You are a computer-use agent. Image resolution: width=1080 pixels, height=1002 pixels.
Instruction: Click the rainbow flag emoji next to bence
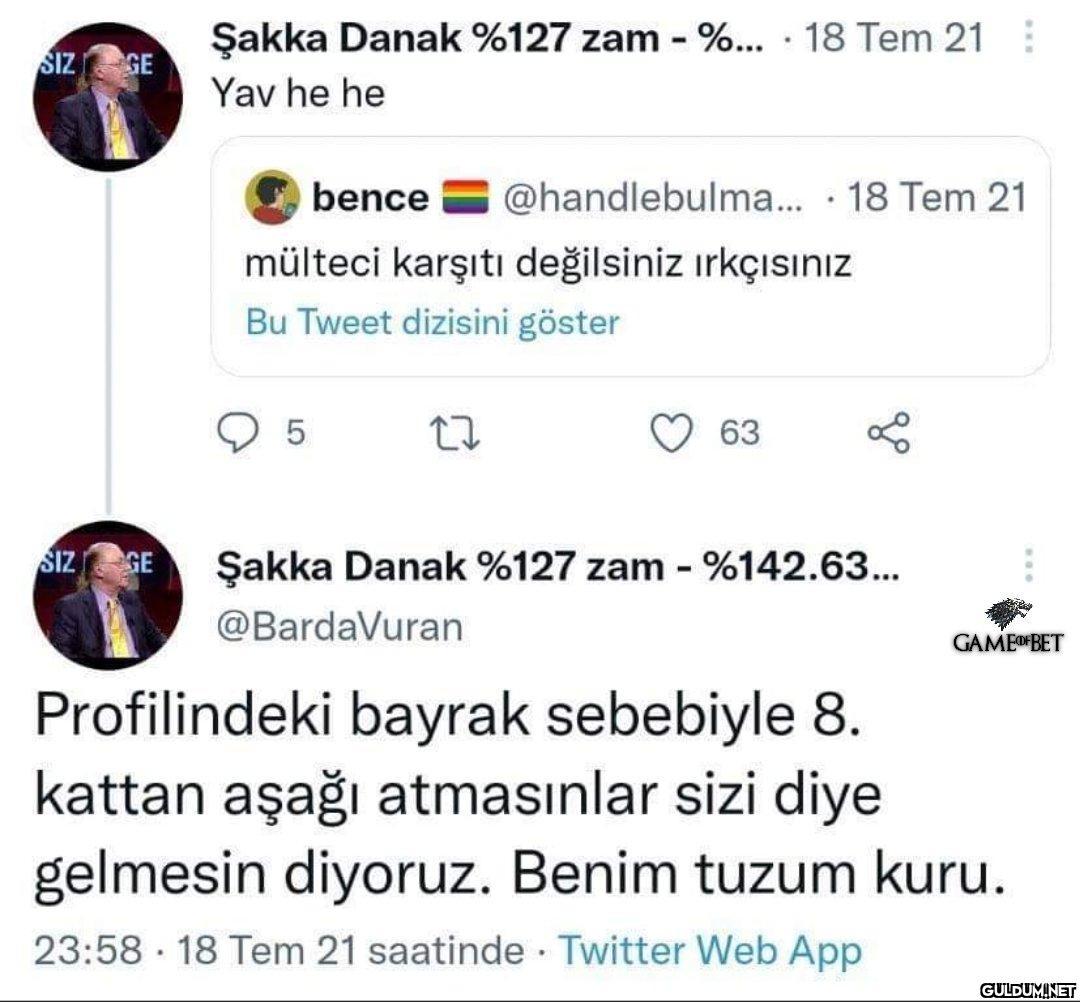coord(461,197)
